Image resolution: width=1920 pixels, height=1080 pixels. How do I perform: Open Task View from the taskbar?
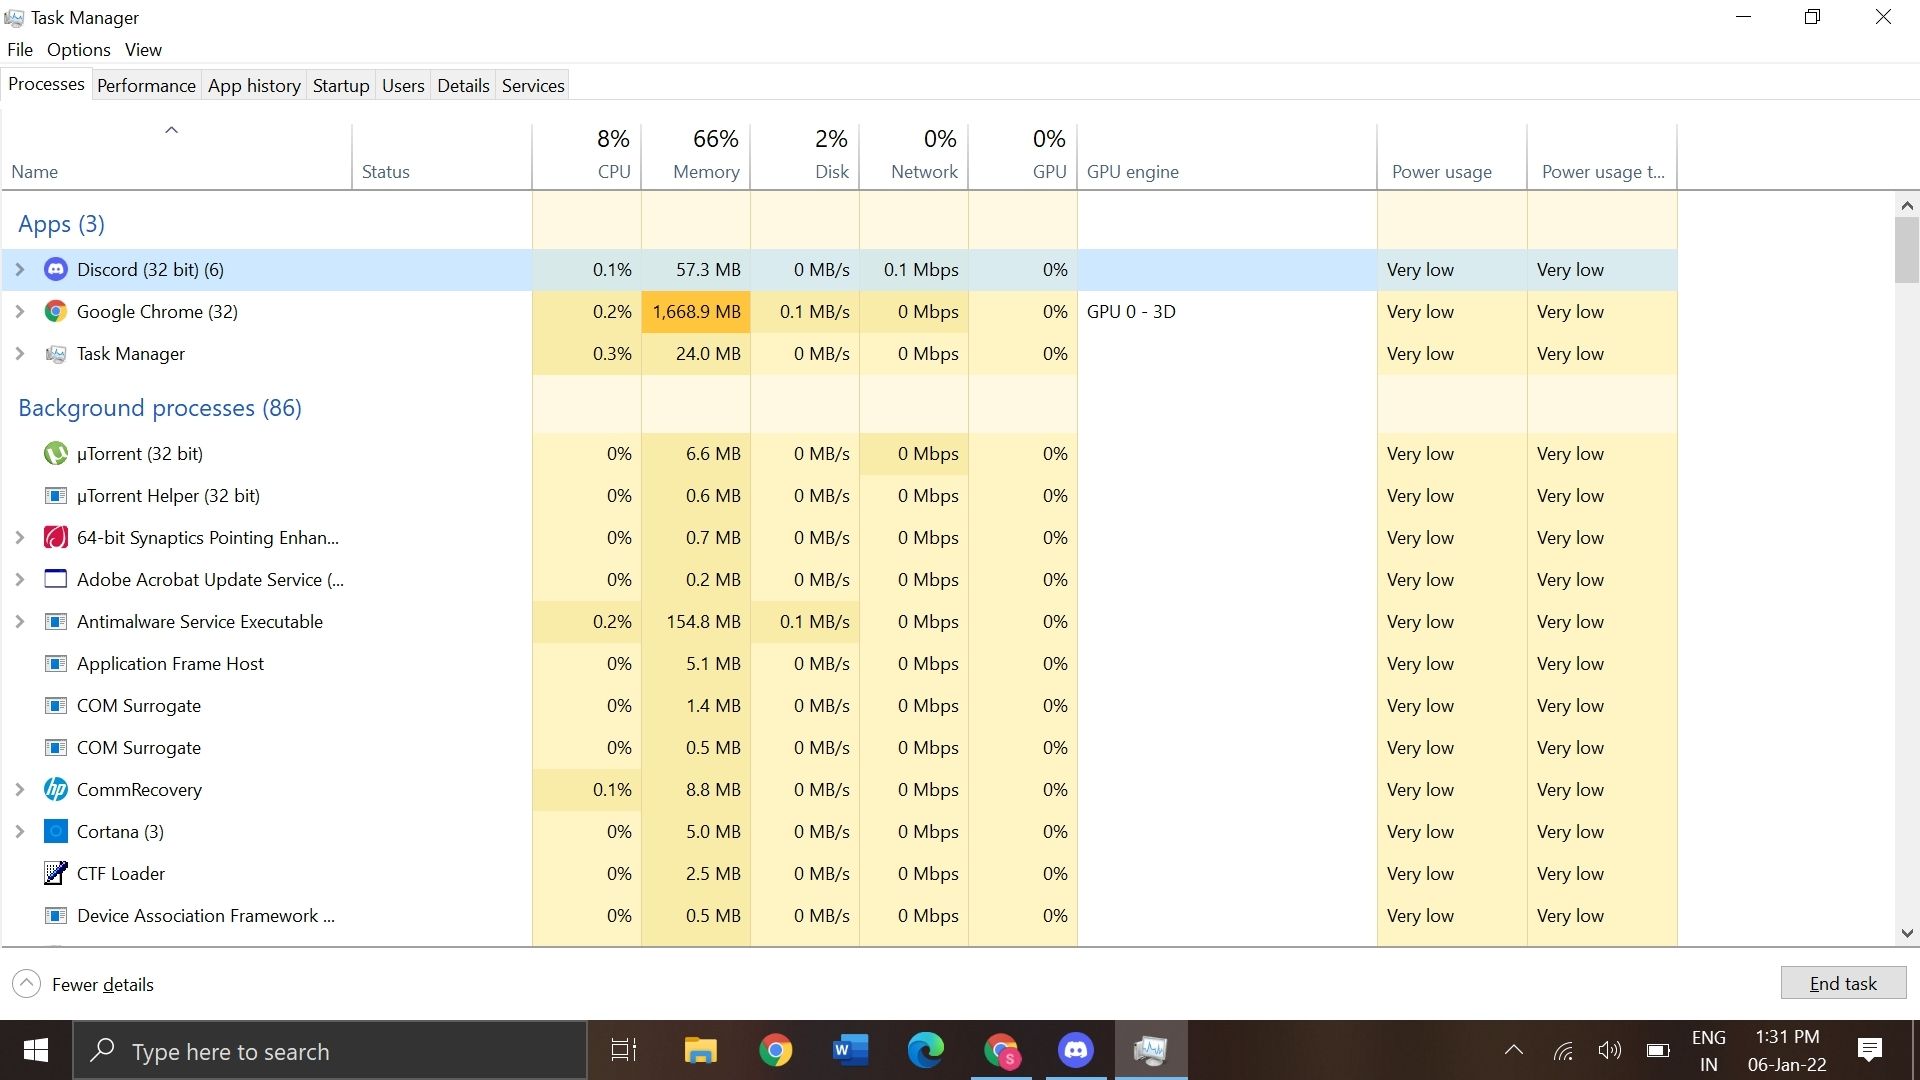[x=624, y=1050]
